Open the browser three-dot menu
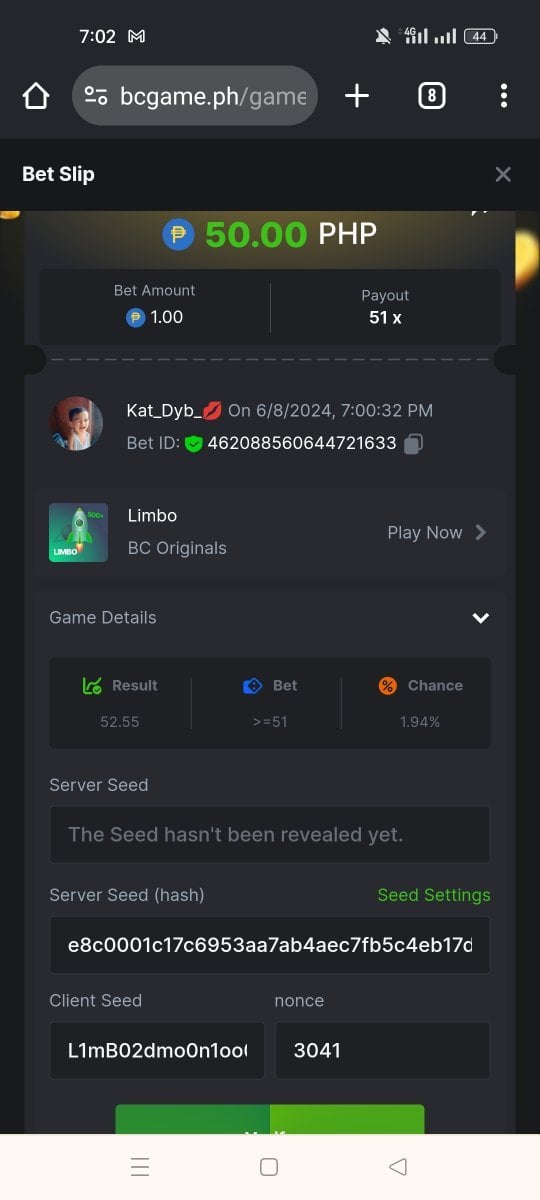540x1200 pixels. coord(503,96)
